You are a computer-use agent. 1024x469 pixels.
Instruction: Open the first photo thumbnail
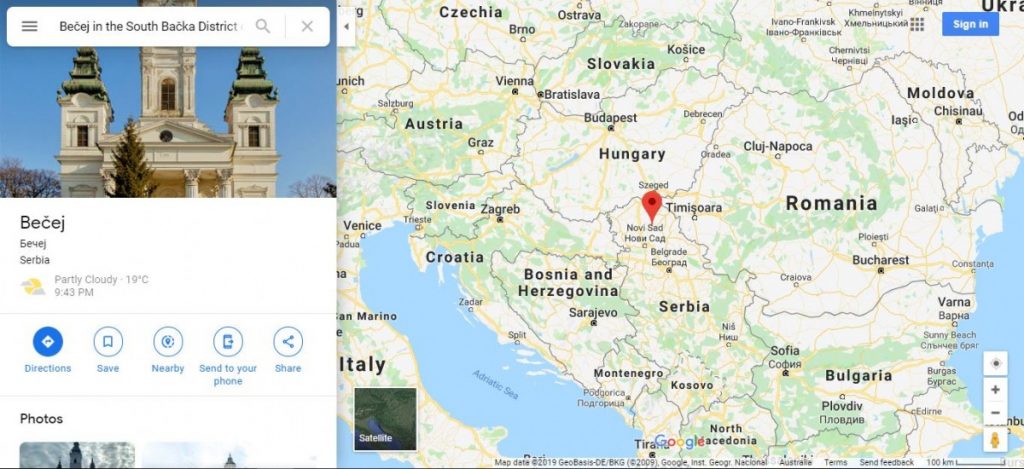tap(77, 455)
